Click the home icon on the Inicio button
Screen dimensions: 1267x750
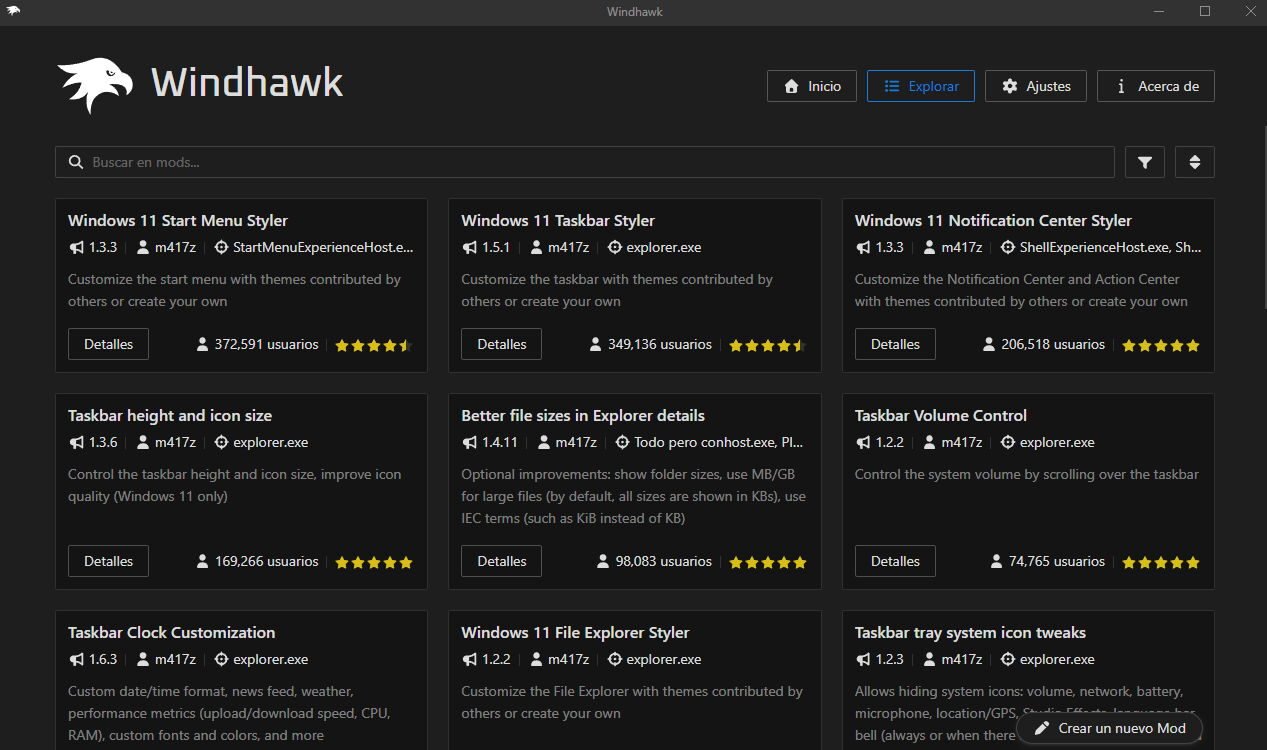click(x=790, y=86)
